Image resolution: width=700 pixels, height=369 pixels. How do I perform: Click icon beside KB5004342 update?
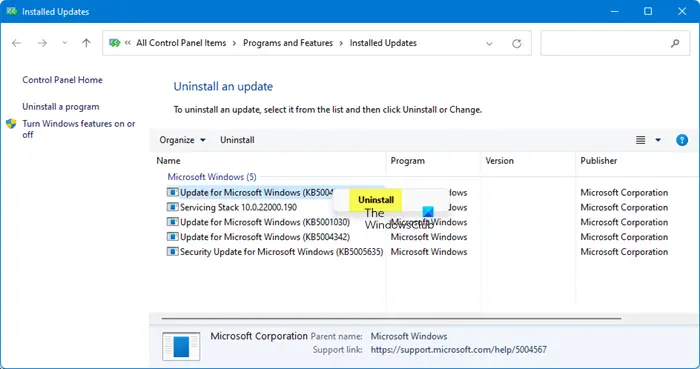(x=172, y=236)
